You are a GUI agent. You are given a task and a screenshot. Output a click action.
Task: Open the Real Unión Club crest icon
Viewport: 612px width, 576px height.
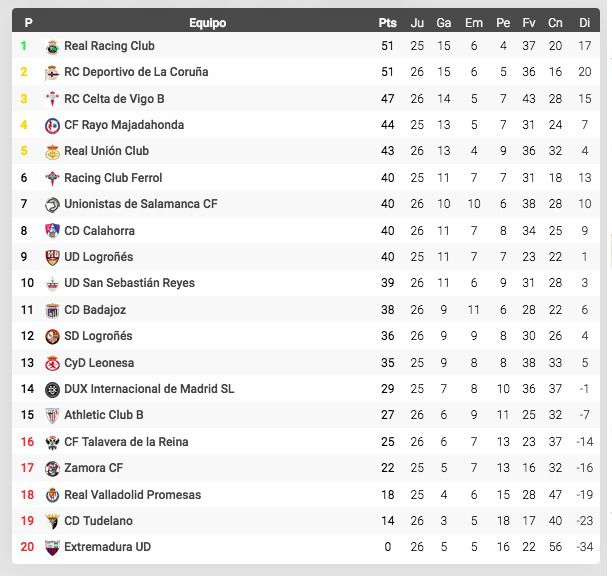click(52, 152)
